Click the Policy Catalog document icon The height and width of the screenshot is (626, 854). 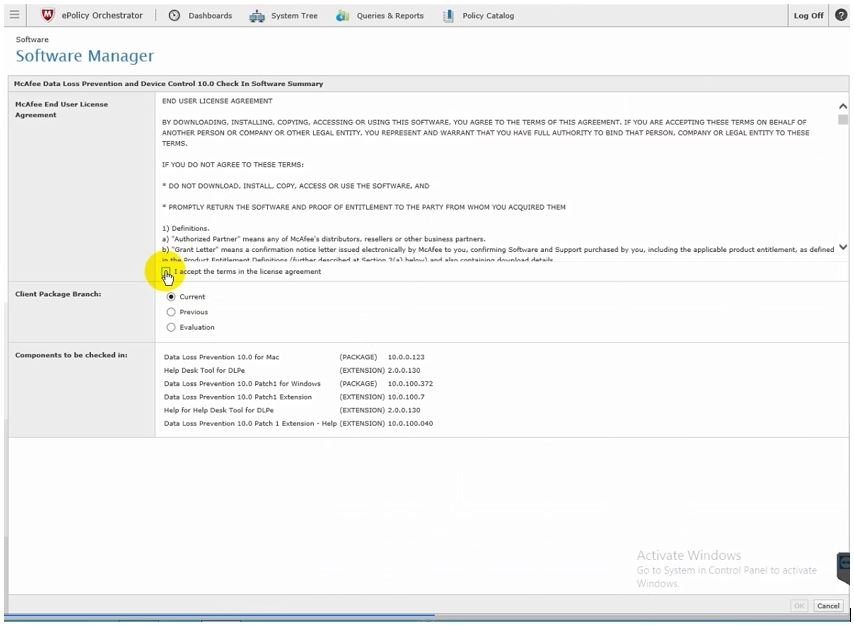(448, 15)
